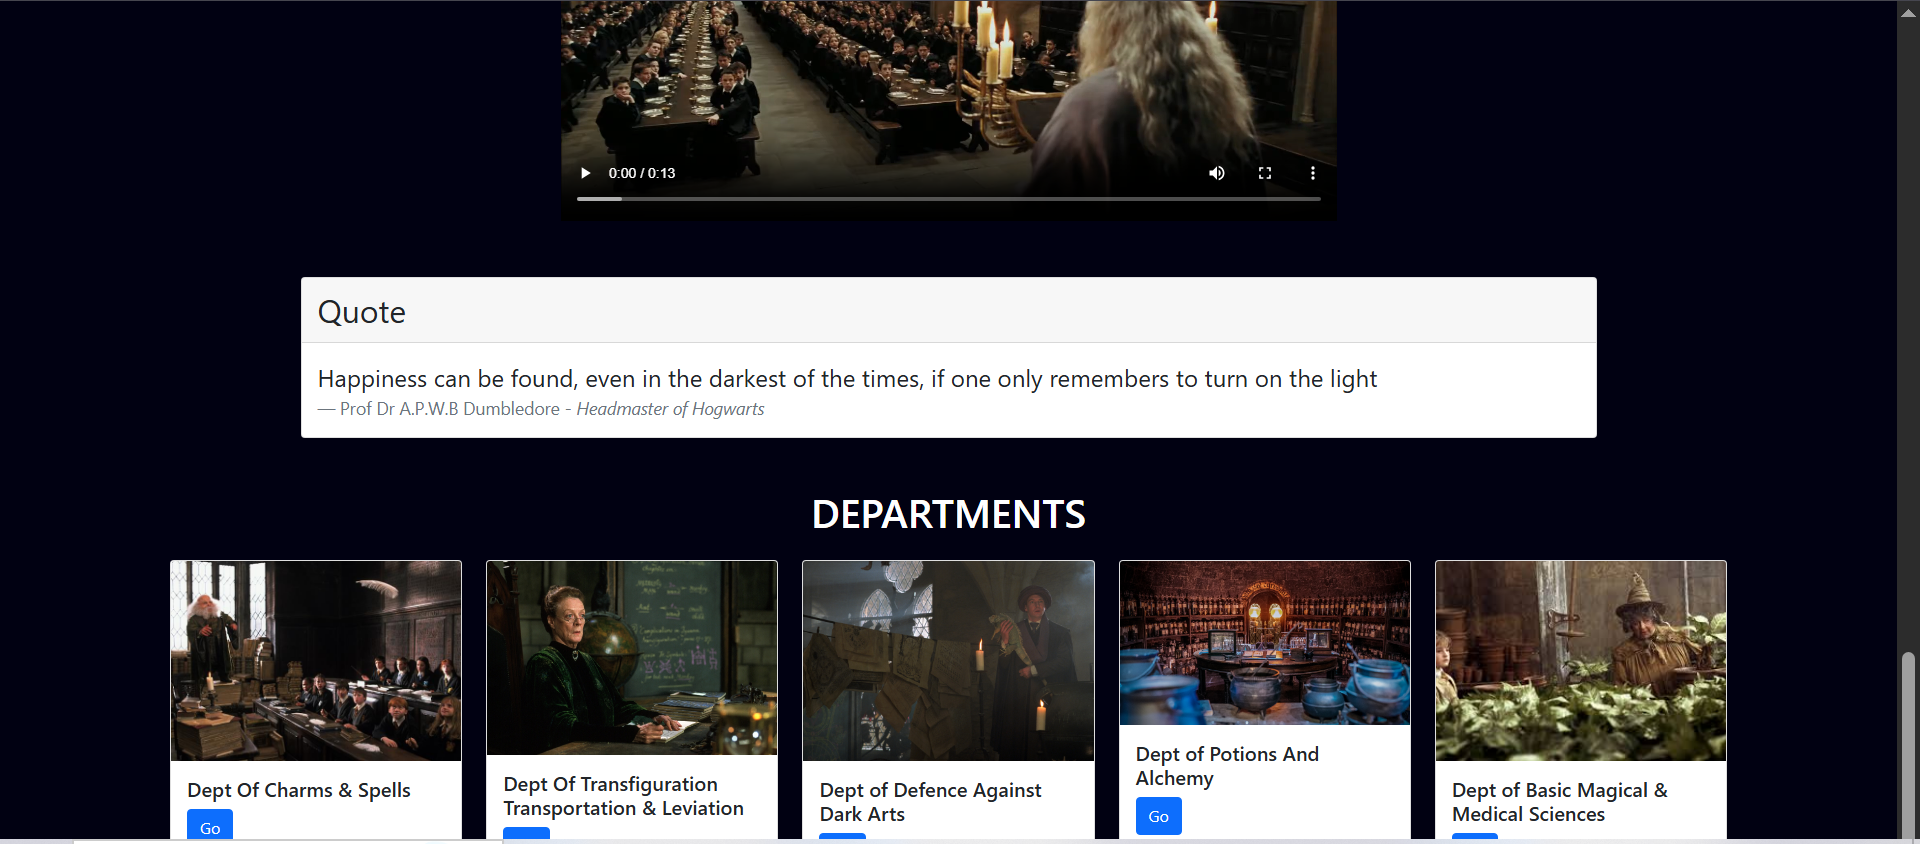Open the video more options menu

[x=1313, y=173]
